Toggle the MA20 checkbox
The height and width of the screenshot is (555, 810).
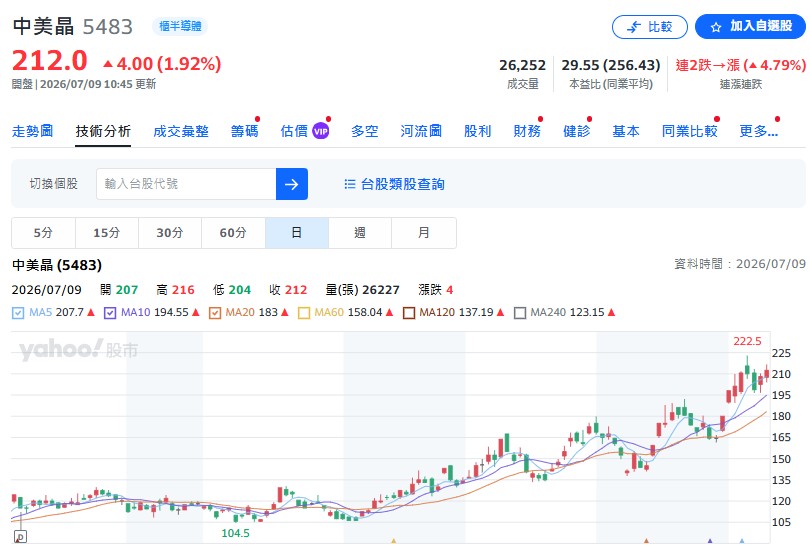tap(215, 313)
